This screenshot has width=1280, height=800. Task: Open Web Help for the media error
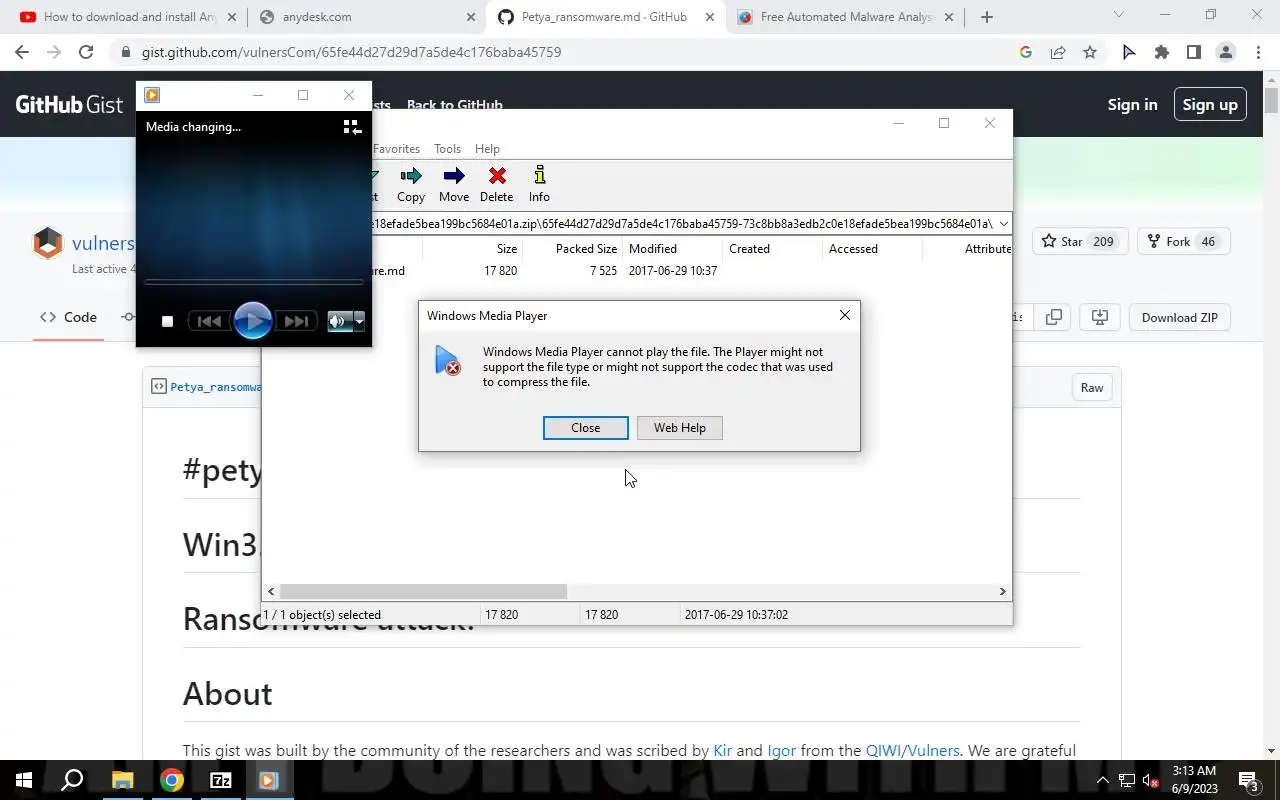tap(679, 428)
